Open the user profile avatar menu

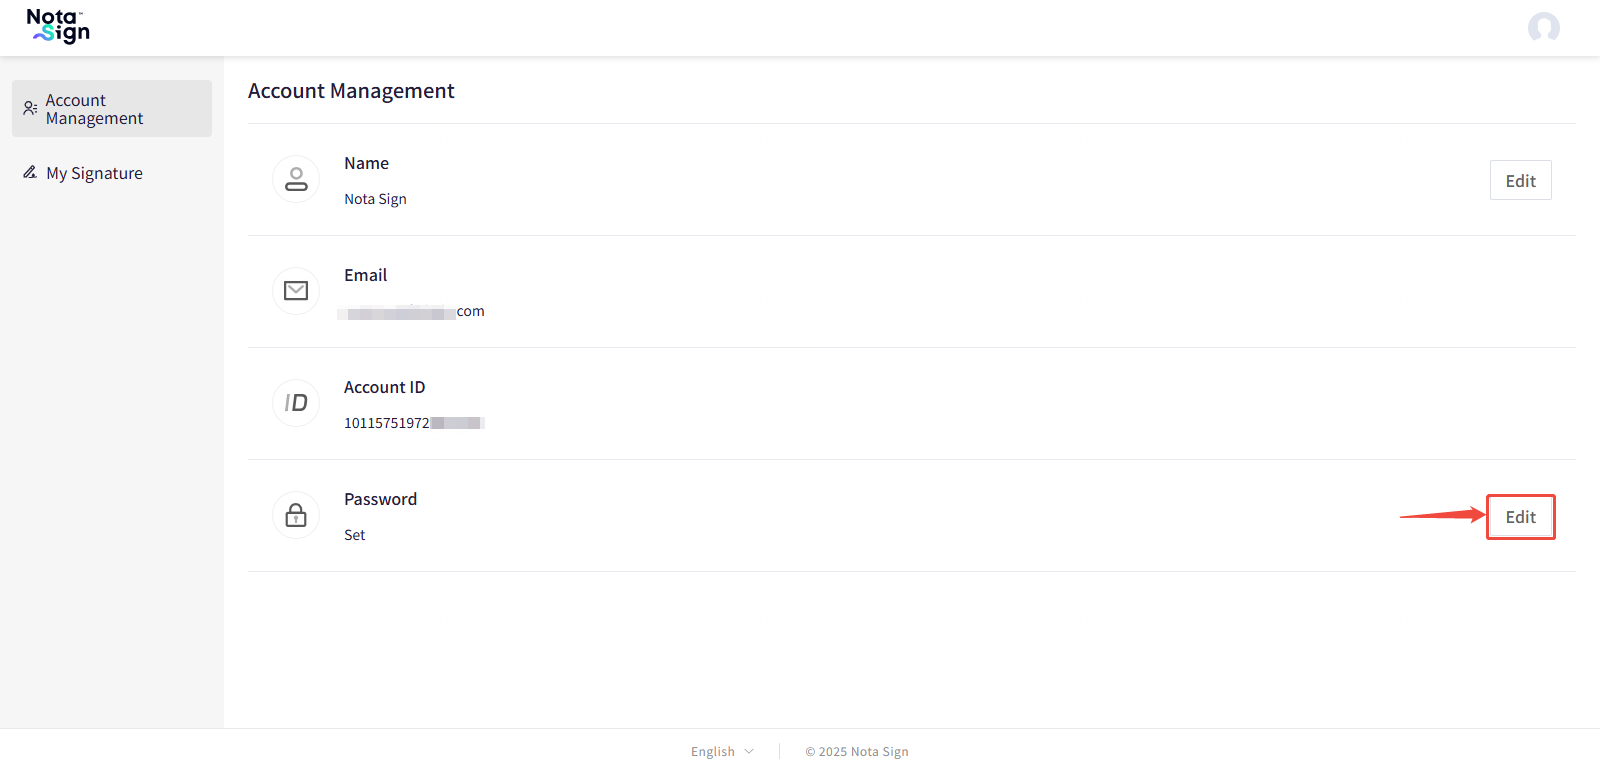coord(1543,27)
